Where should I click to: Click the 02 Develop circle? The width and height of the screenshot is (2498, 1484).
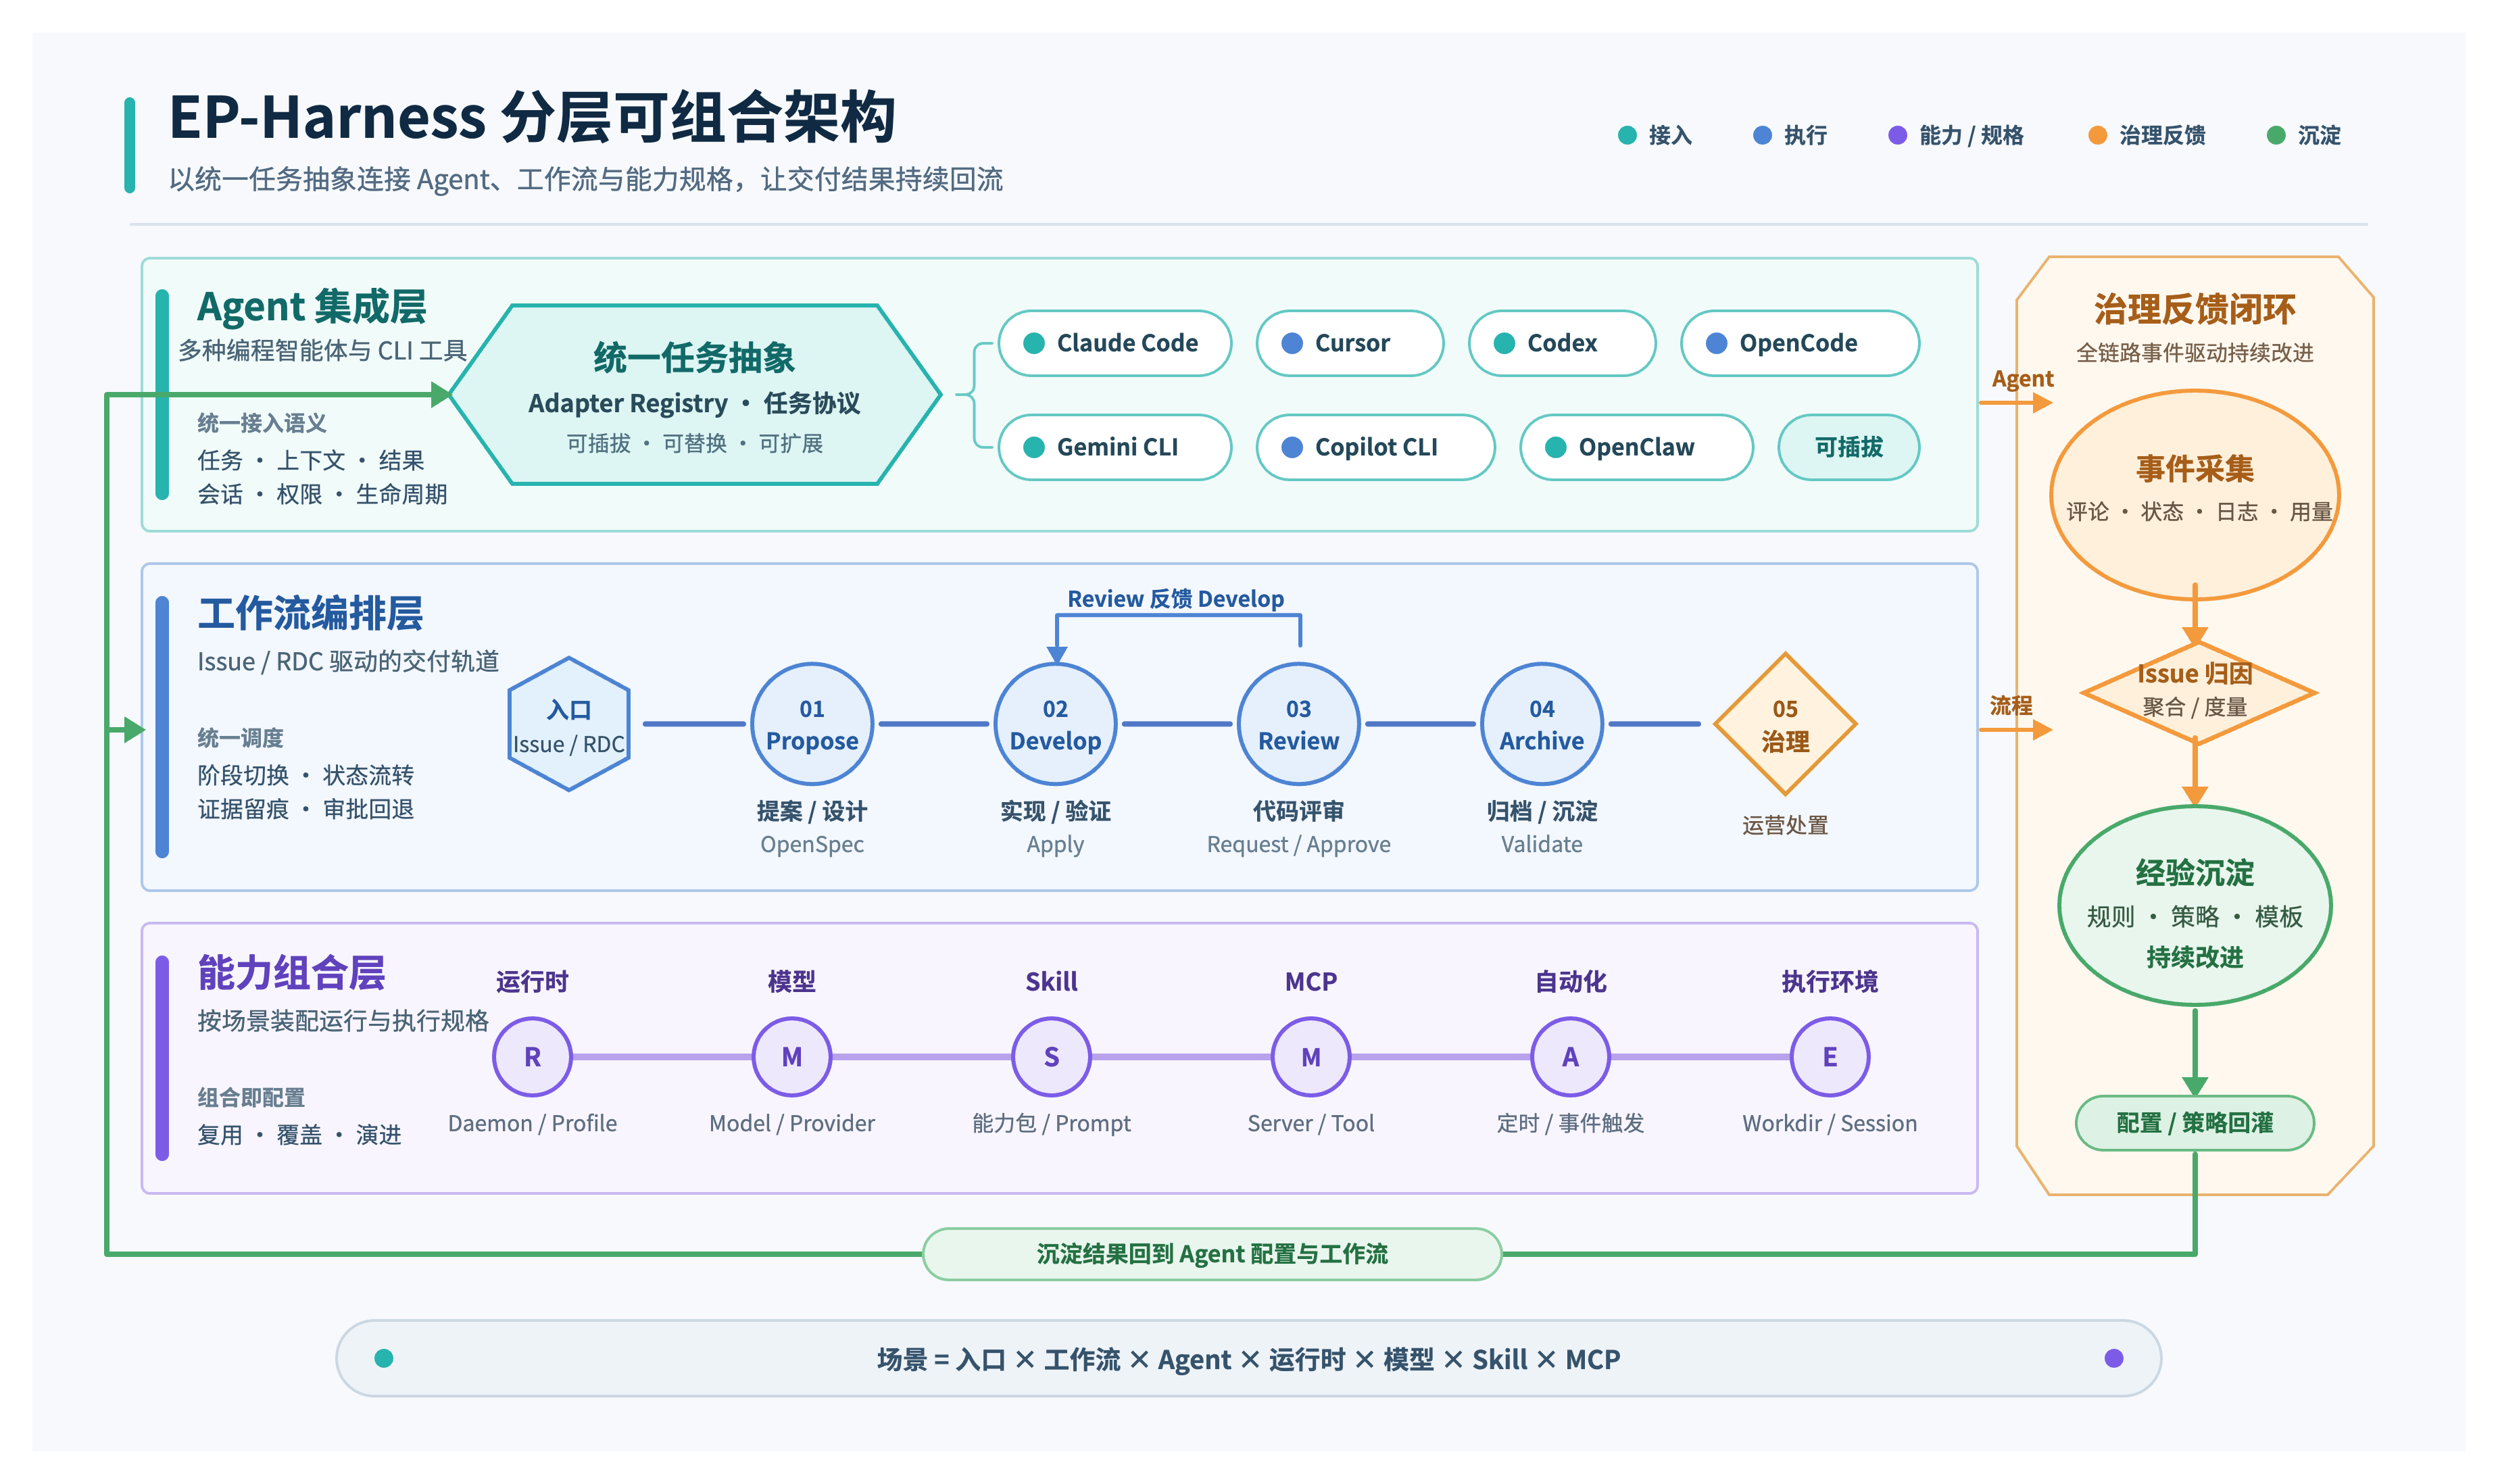click(1055, 724)
